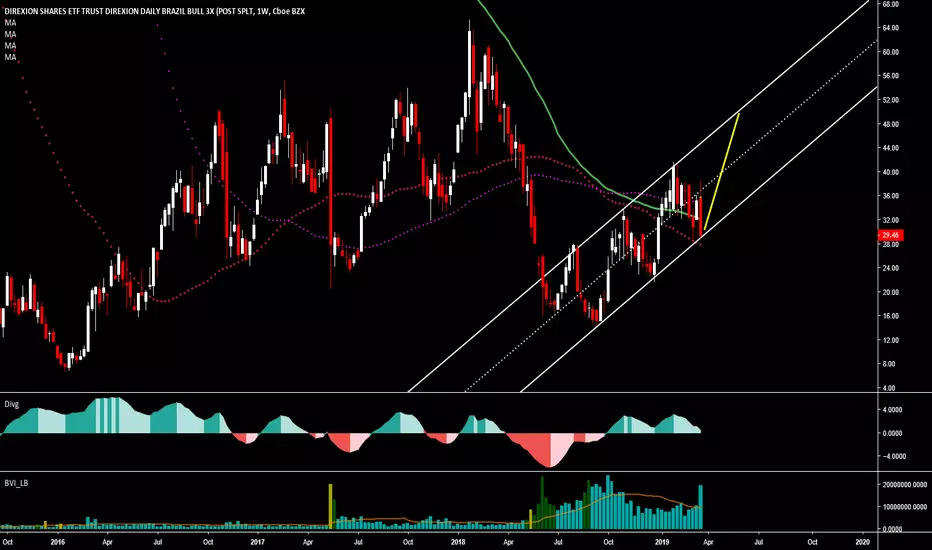Viewport: 932px width, 550px height.
Task: Click the 68.00 price axis label
Action: 890,4
